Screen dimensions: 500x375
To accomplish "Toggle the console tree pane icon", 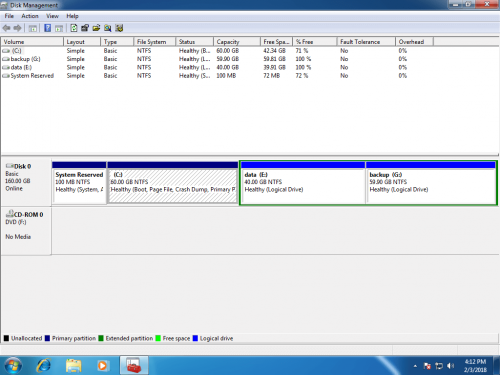I will point(33,28).
